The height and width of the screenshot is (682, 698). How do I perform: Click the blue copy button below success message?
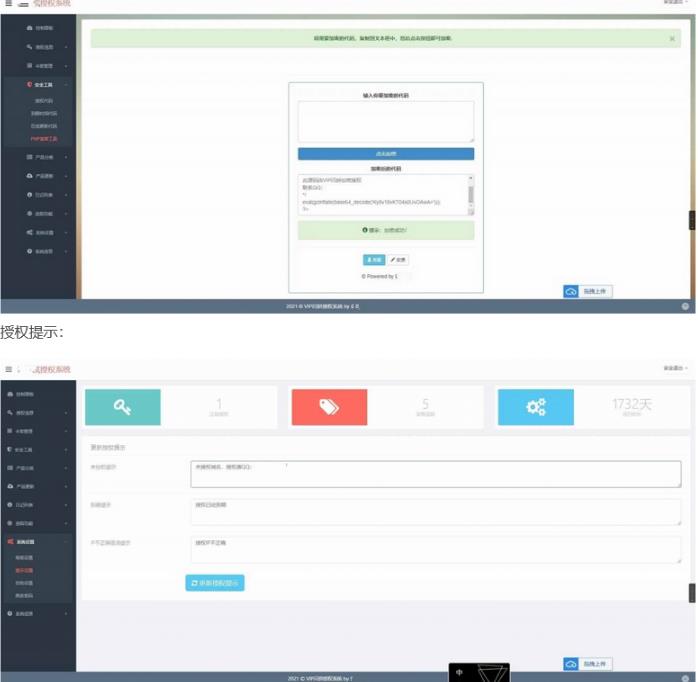[374, 260]
